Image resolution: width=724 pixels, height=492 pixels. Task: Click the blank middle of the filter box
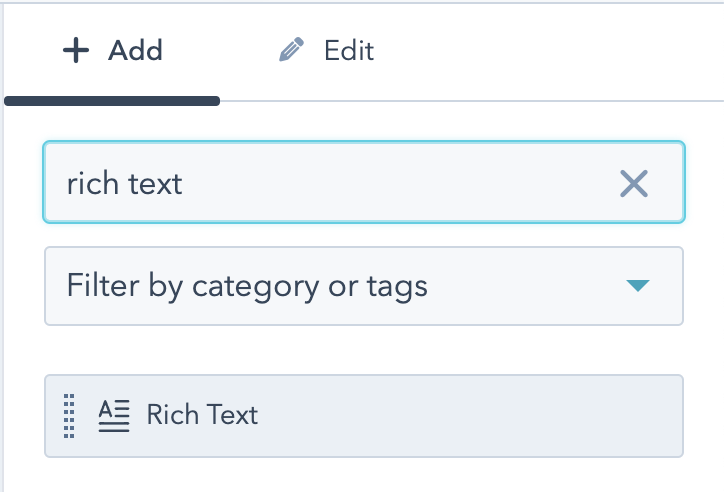tap(524, 286)
